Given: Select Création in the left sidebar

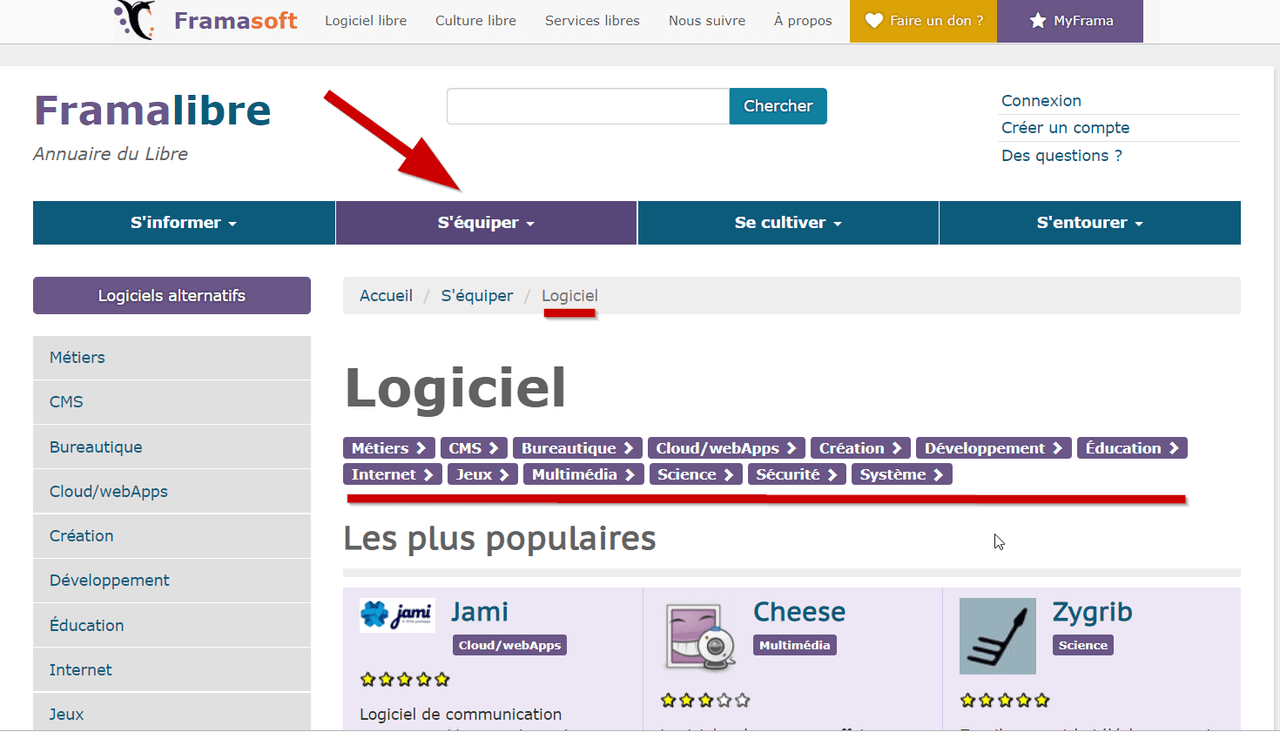Looking at the screenshot, I should 172,536.
